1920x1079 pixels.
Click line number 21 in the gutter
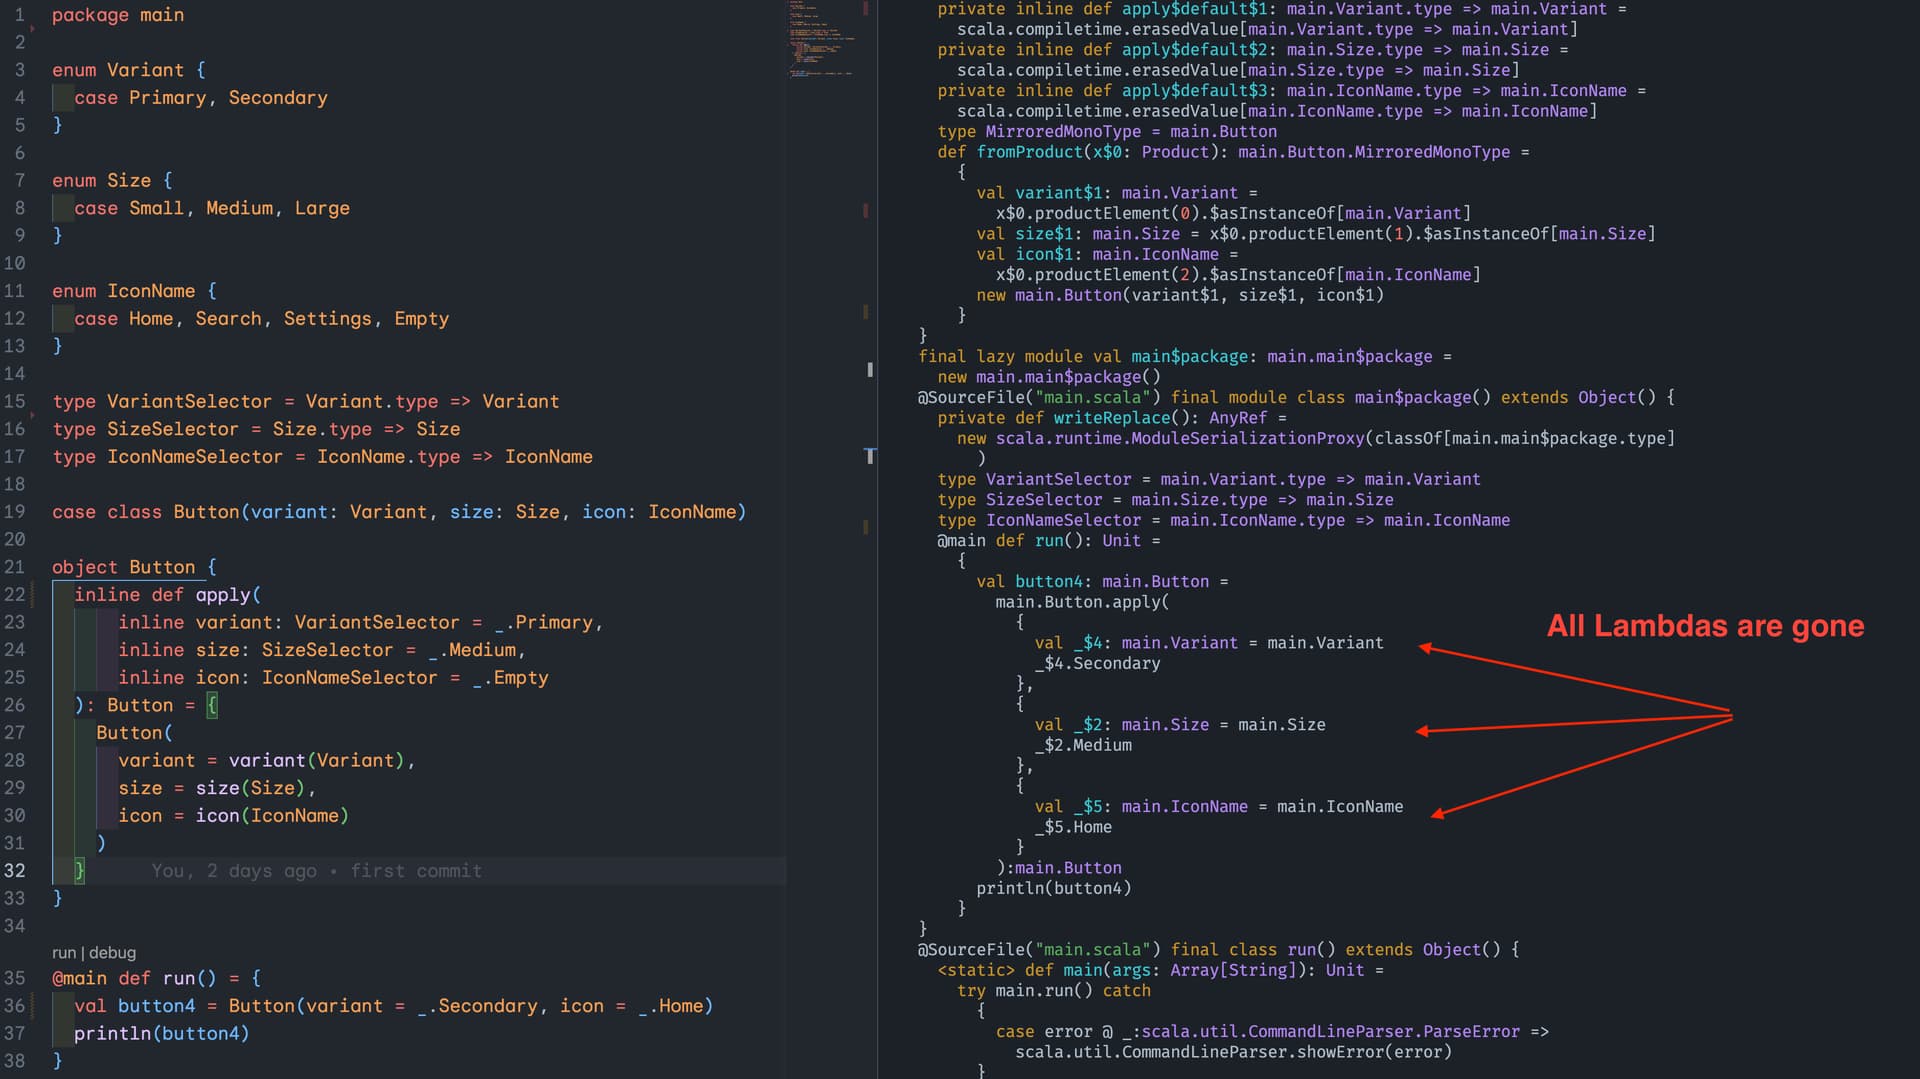(15, 567)
